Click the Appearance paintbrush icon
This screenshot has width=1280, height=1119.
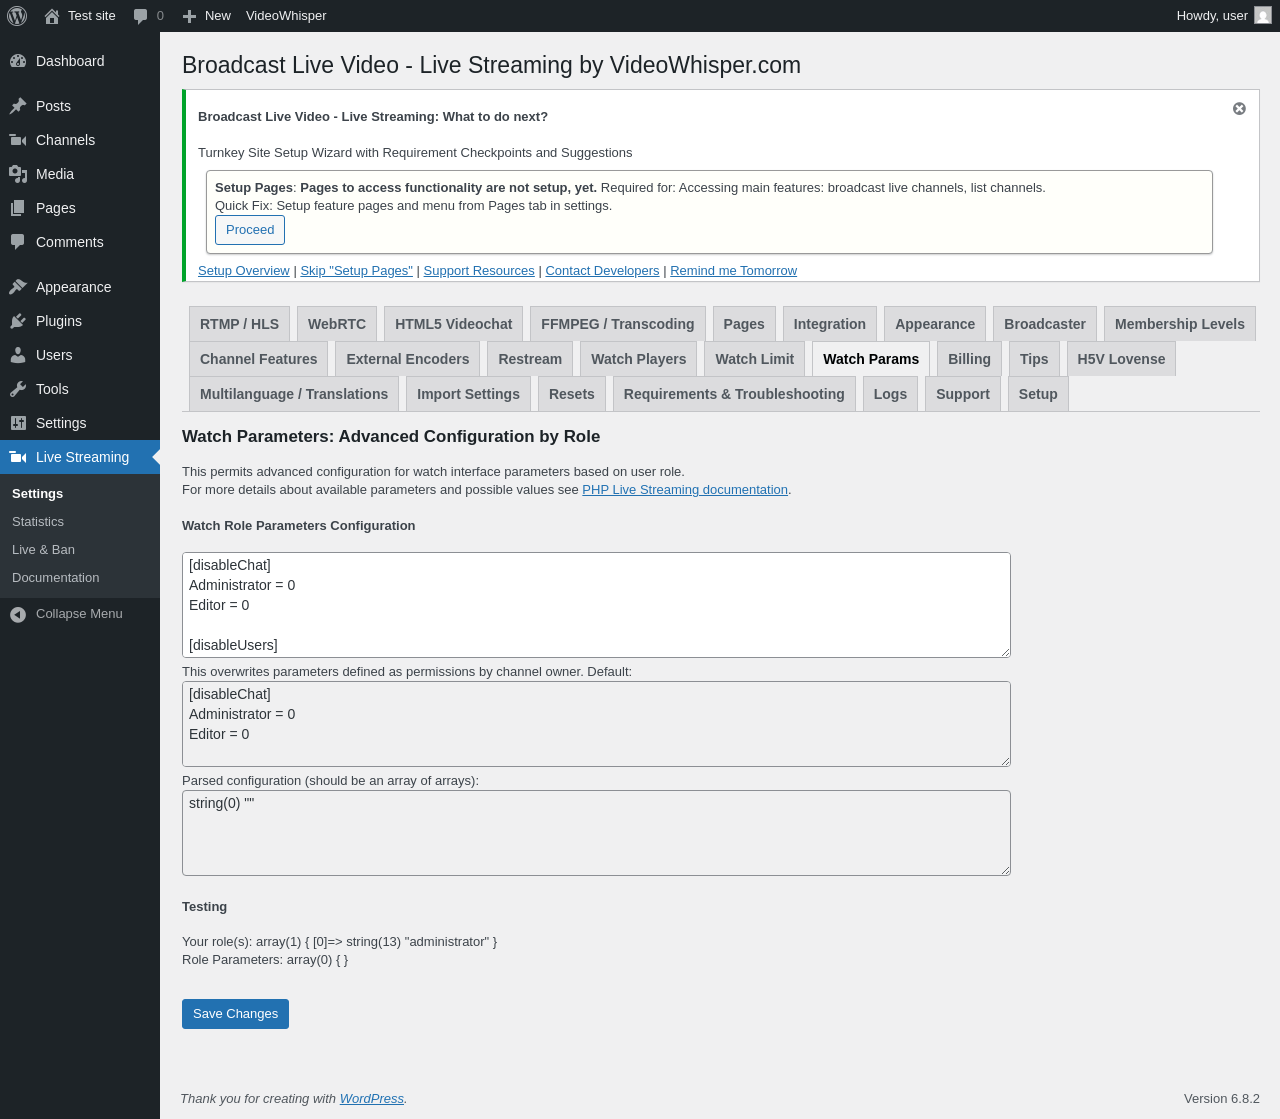pyautogui.click(x=18, y=287)
